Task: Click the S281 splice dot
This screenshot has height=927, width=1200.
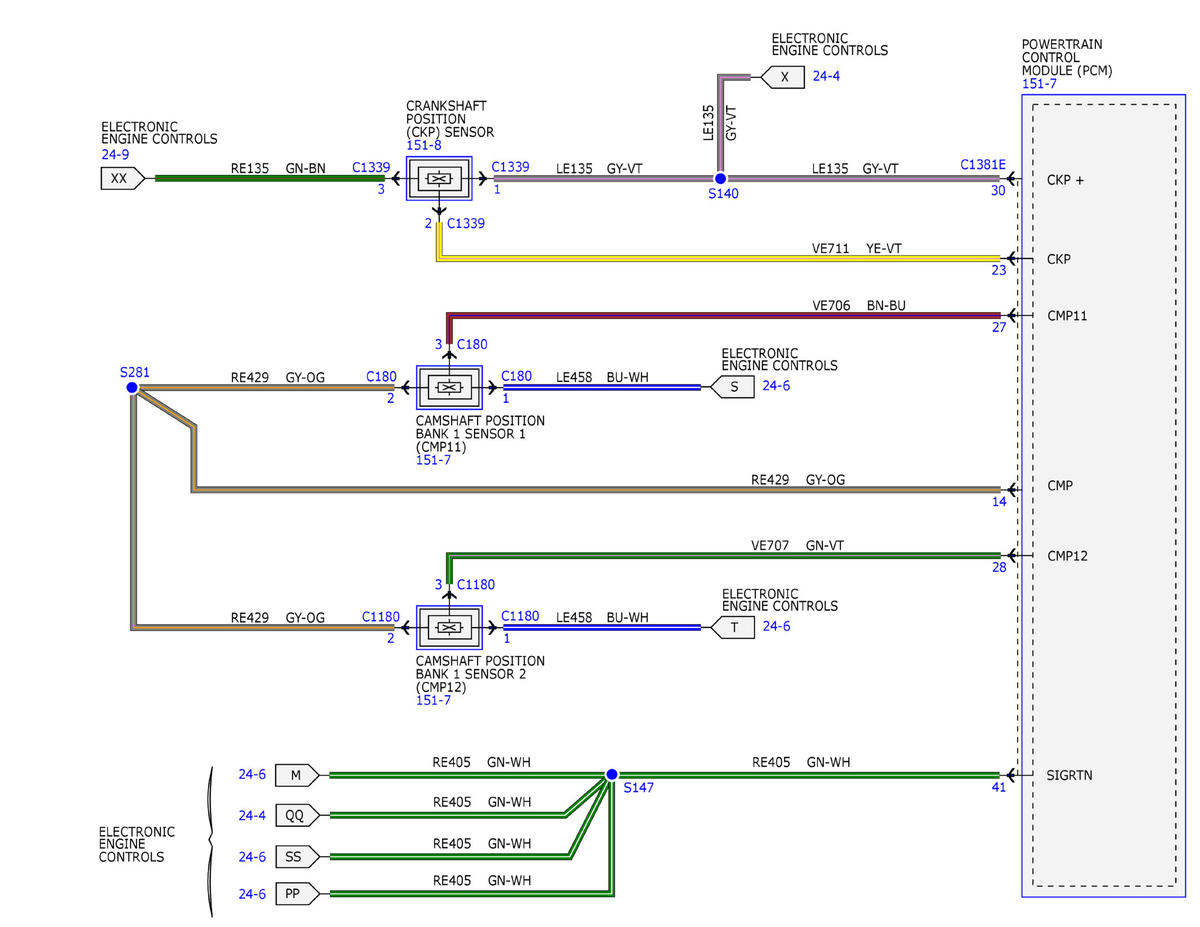Action: click(x=132, y=388)
